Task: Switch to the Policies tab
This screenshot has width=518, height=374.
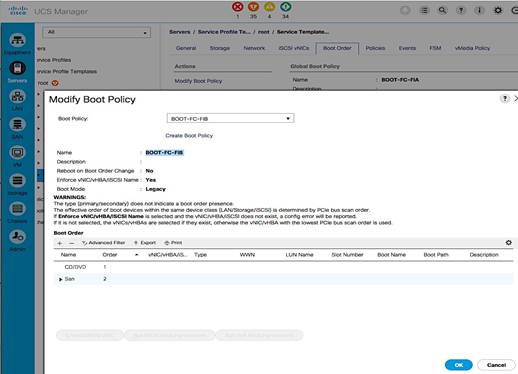Action: [x=375, y=48]
